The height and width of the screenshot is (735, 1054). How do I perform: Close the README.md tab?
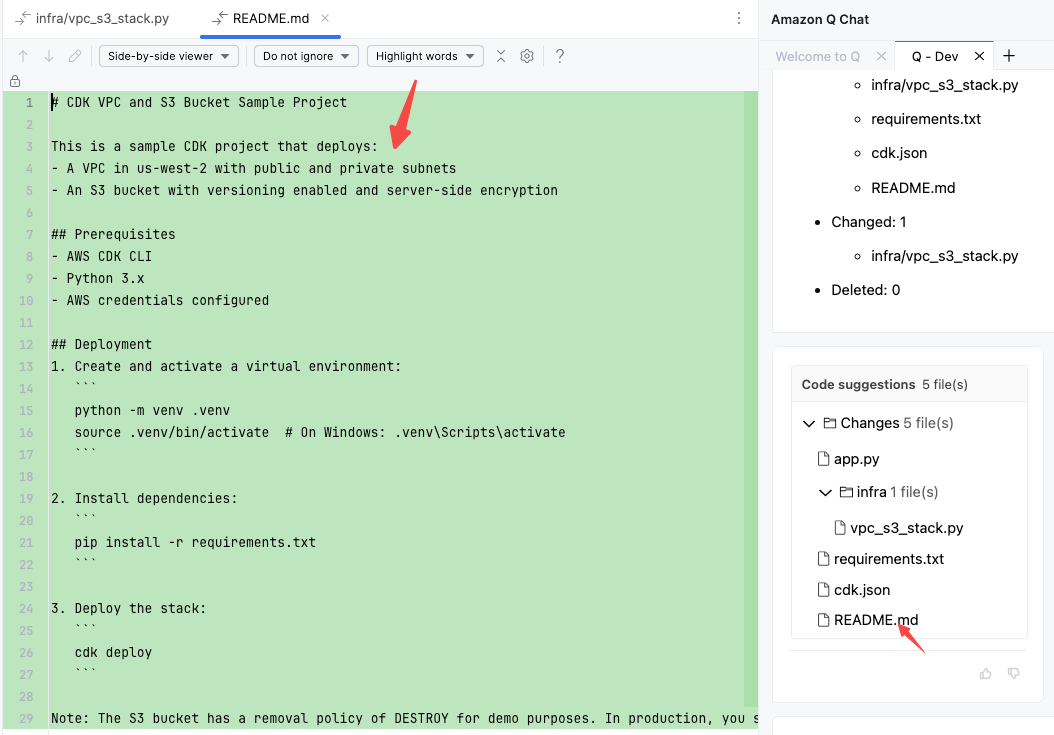pos(325,18)
